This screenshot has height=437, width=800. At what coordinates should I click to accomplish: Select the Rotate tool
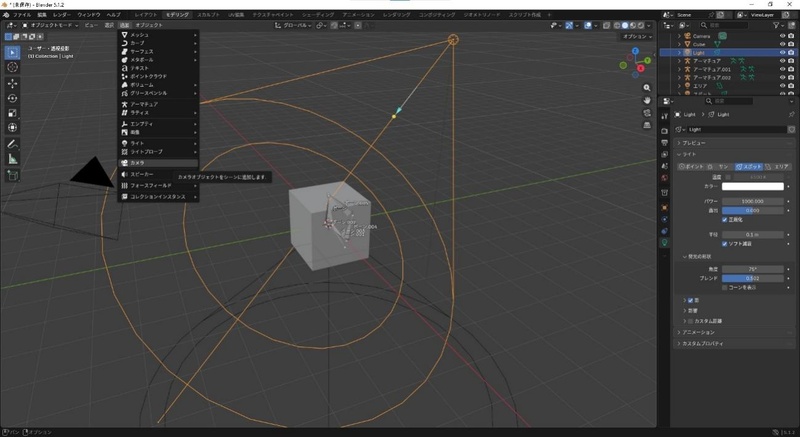[x=13, y=98]
